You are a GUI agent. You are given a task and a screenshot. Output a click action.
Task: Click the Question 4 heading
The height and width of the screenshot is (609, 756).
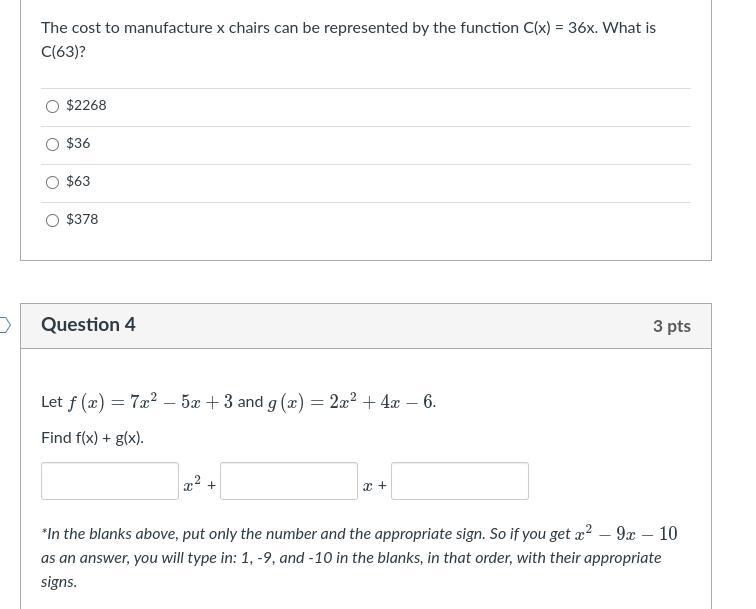(88, 325)
